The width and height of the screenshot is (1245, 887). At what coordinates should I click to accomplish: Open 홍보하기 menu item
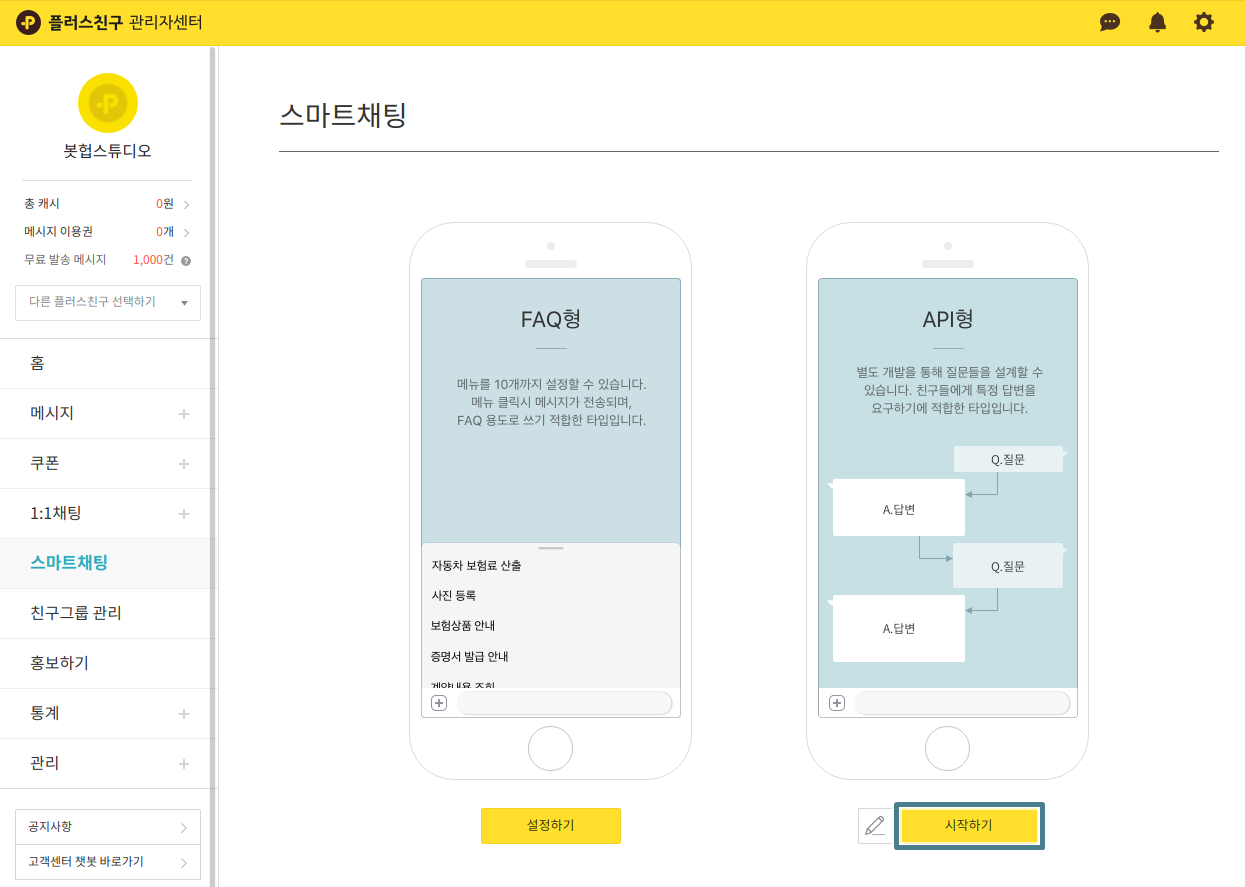pyautogui.click(x=105, y=663)
